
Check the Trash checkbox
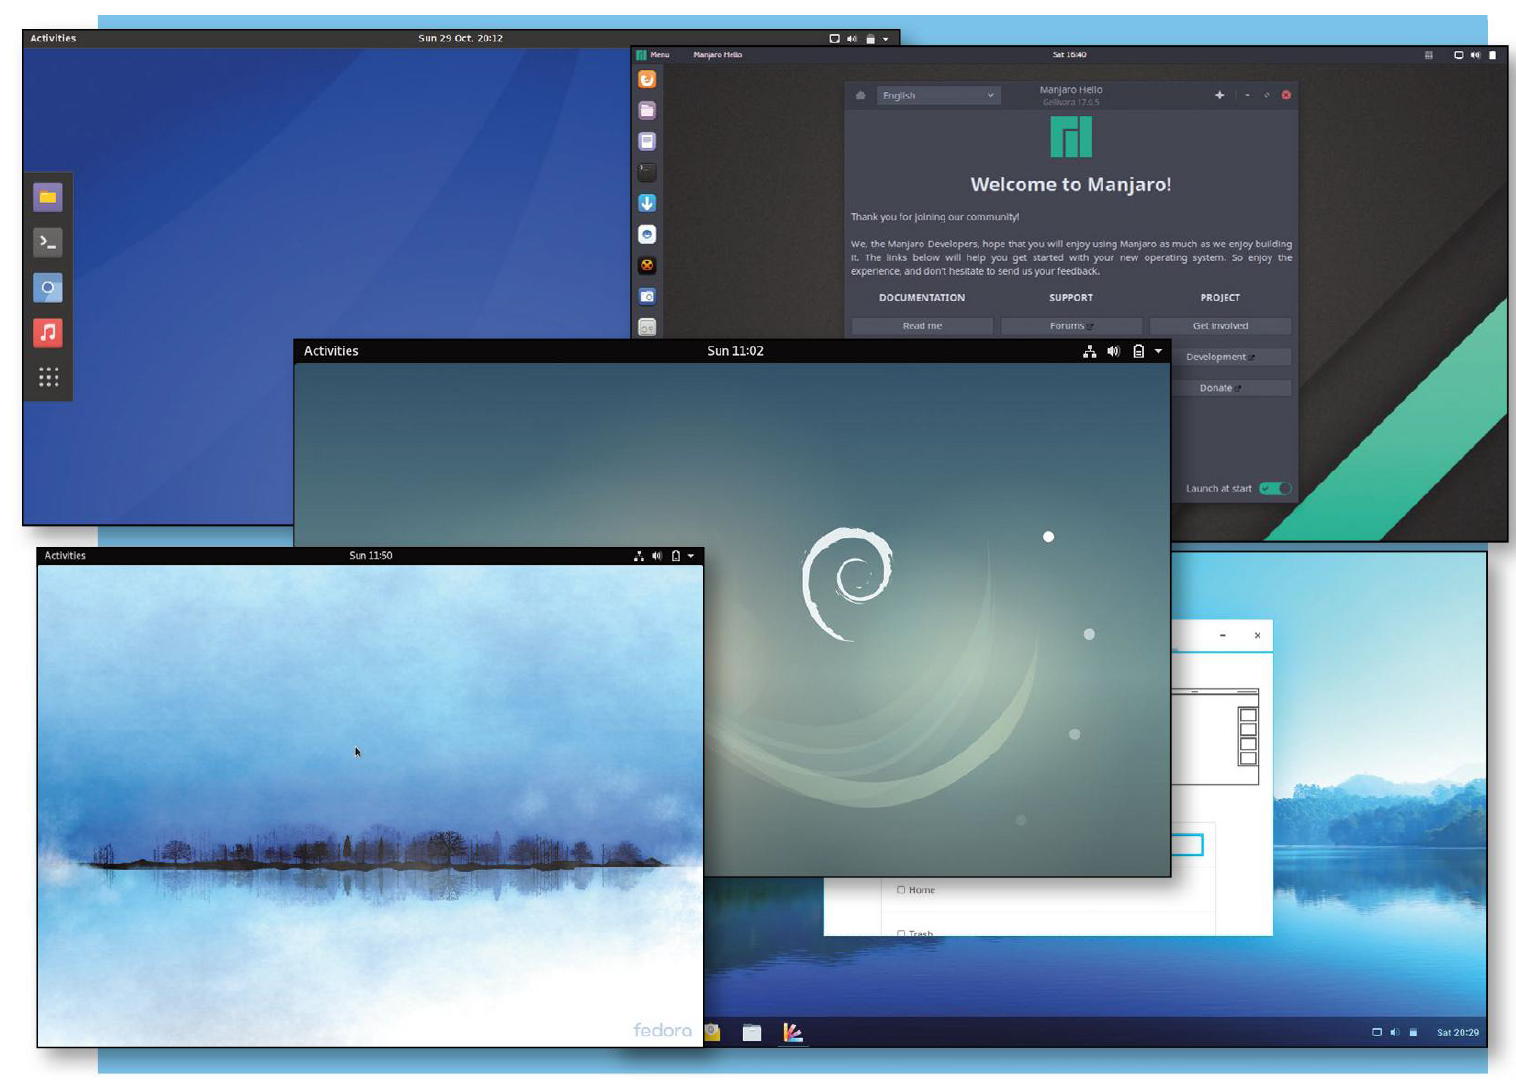[901, 933]
